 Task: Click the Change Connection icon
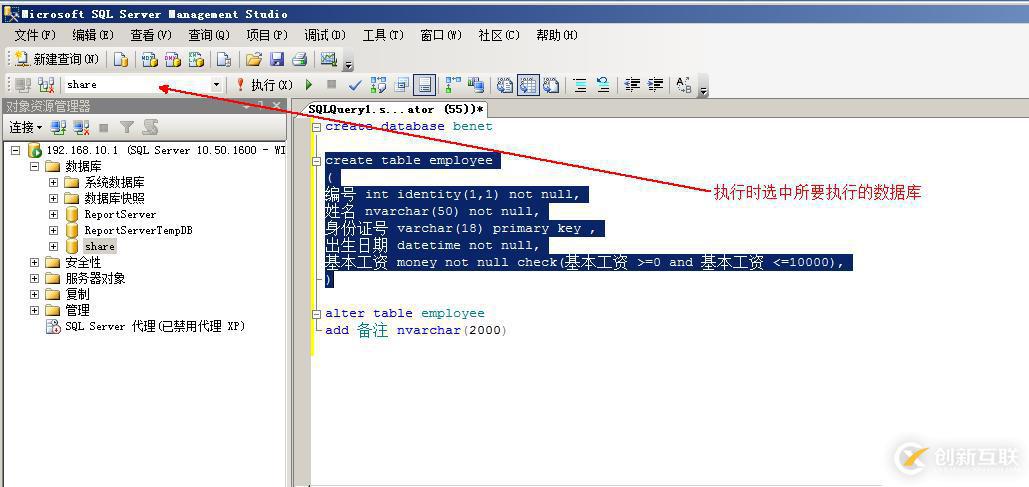46,85
